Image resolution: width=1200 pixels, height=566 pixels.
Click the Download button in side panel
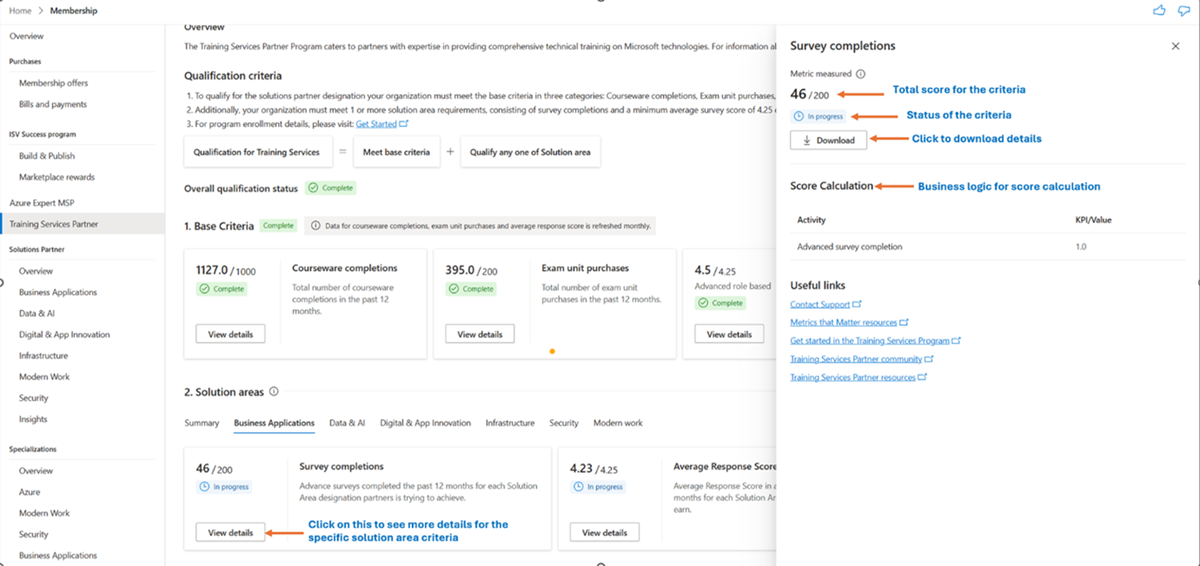click(828, 140)
